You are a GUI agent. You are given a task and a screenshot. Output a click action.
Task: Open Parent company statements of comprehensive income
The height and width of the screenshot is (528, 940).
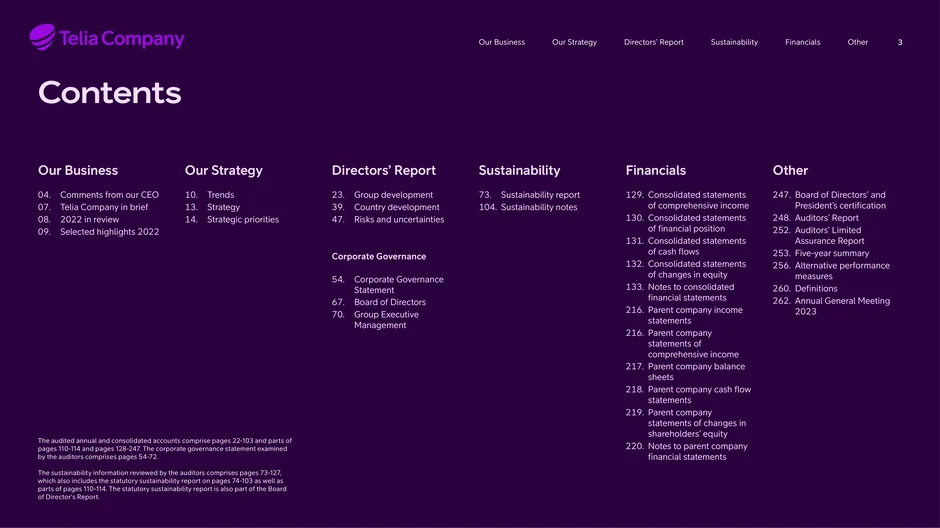[x=682, y=343]
